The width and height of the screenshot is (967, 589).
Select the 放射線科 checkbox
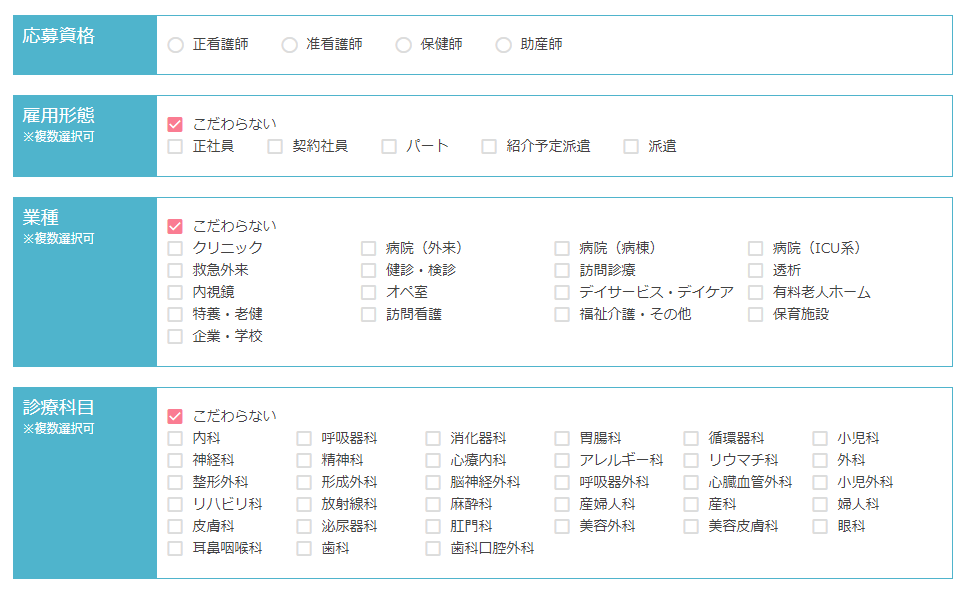pos(304,505)
